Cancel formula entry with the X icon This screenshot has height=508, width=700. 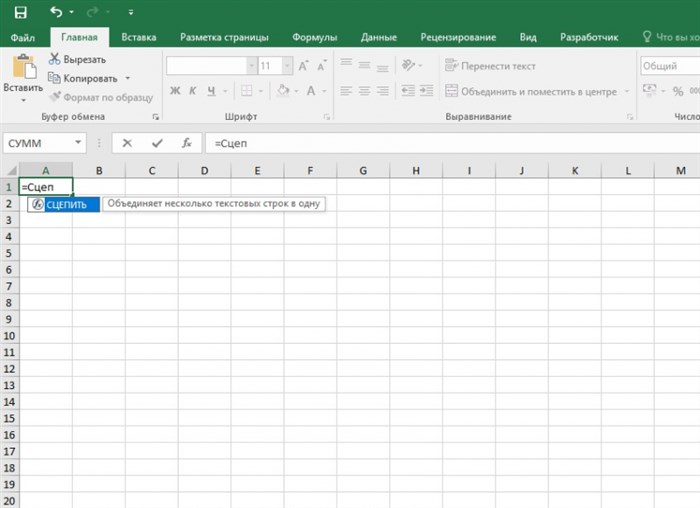point(127,143)
